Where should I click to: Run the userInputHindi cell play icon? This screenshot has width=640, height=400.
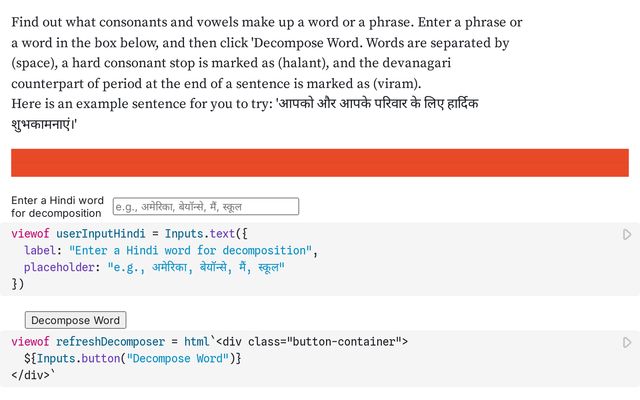627,234
